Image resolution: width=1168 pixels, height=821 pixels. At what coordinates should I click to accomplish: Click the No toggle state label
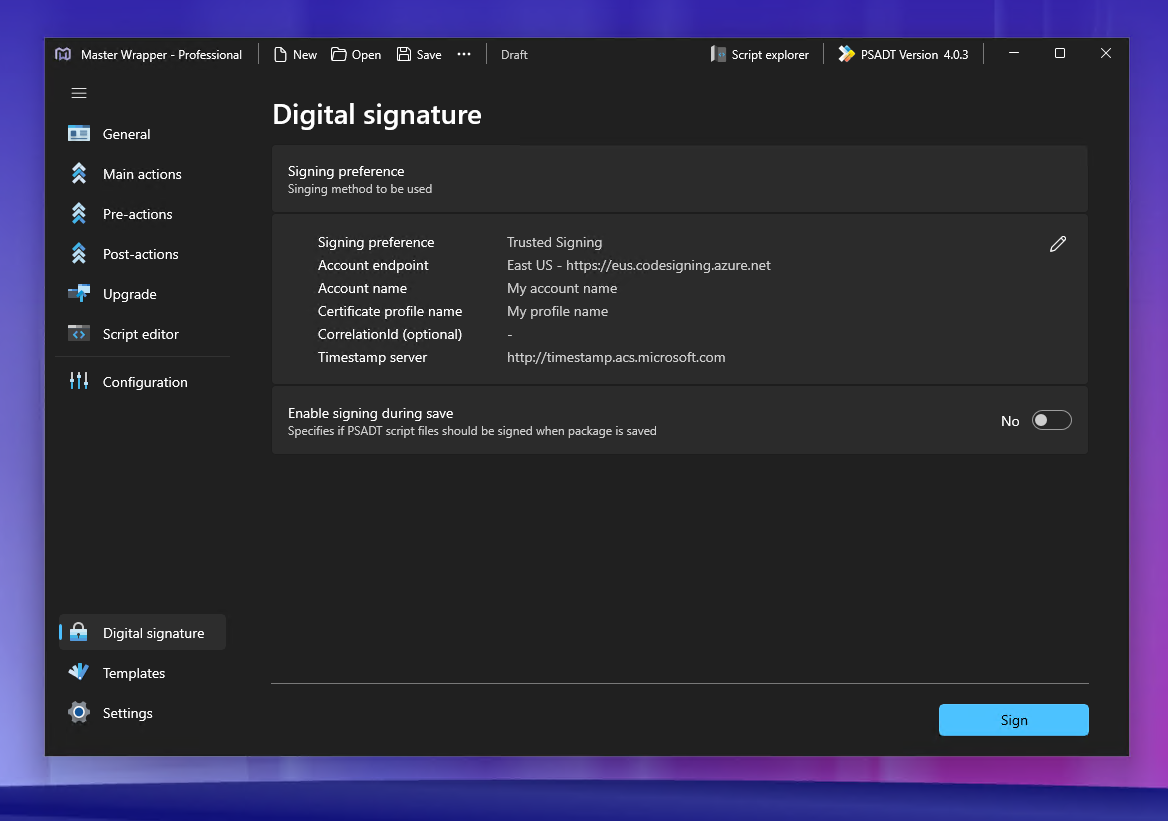(1010, 421)
